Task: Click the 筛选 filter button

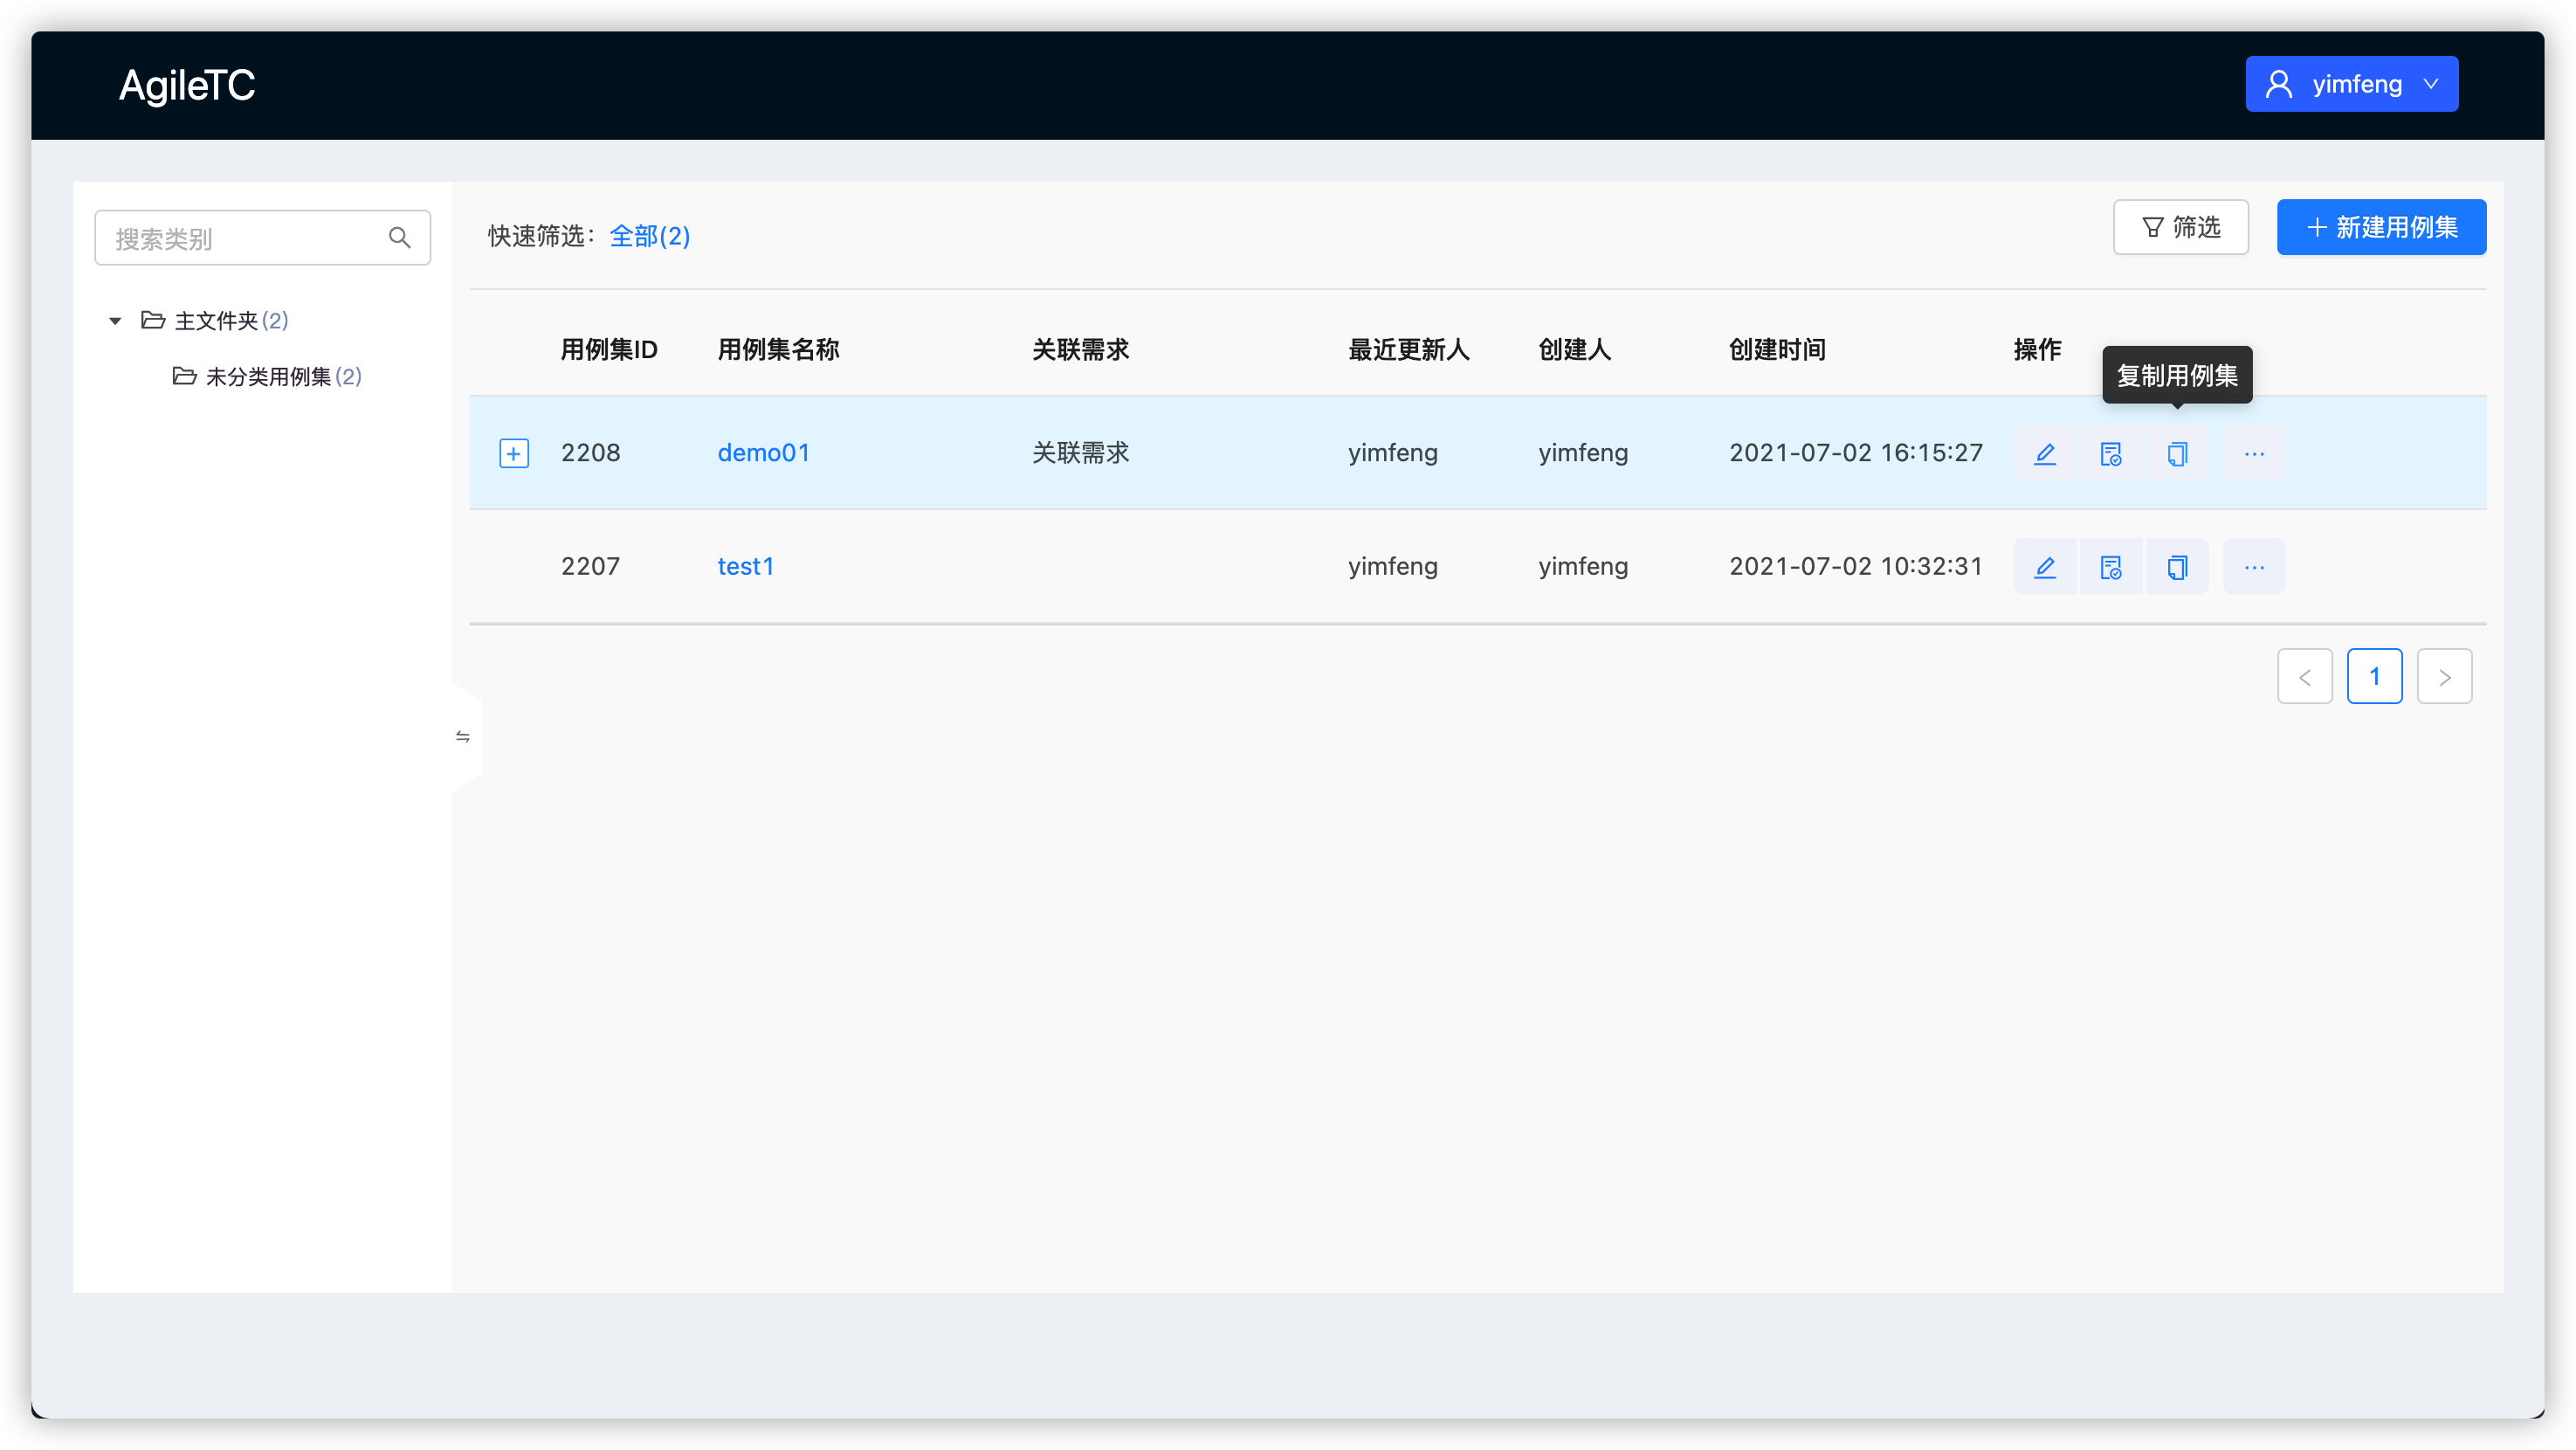Action: pos(2180,227)
